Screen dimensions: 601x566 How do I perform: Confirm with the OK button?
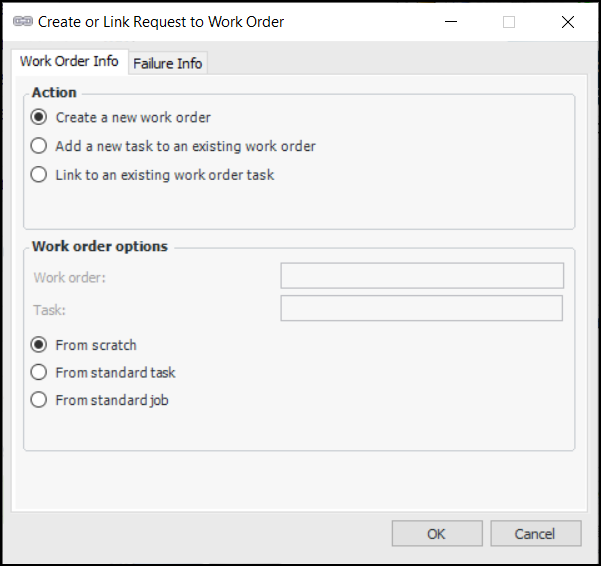pyautogui.click(x=436, y=534)
